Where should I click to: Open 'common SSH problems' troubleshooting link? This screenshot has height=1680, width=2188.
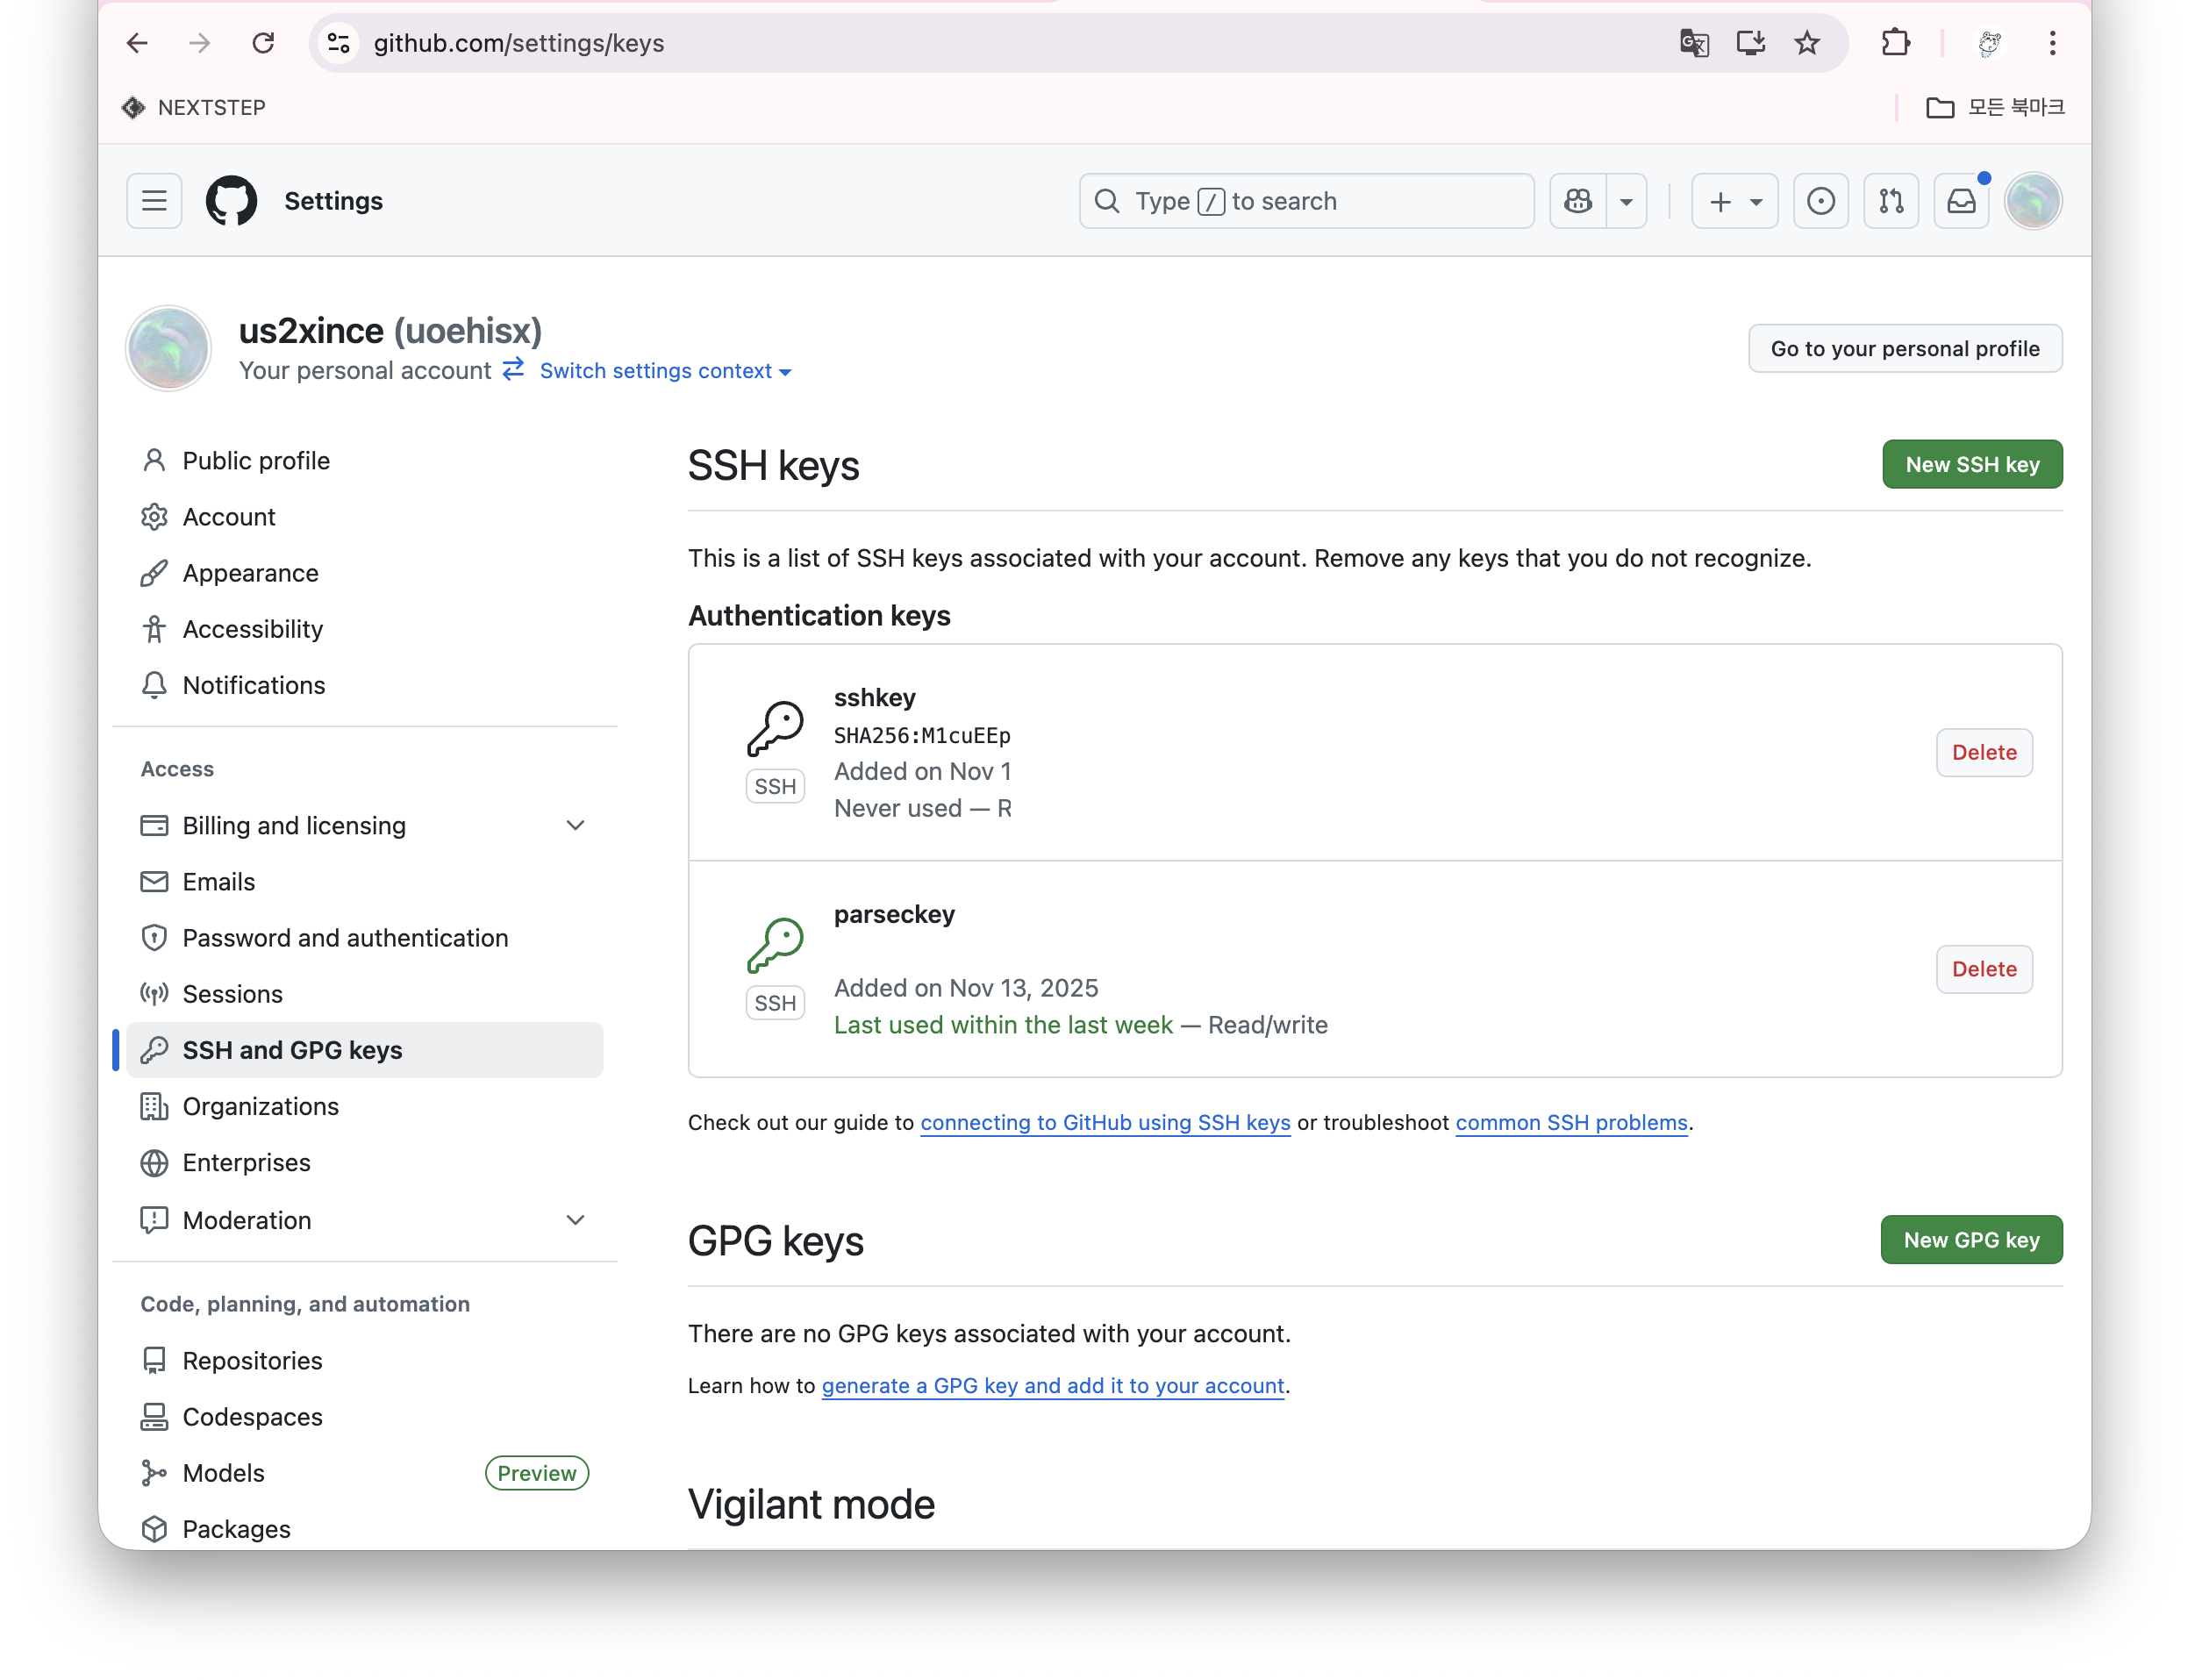click(1571, 1122)
